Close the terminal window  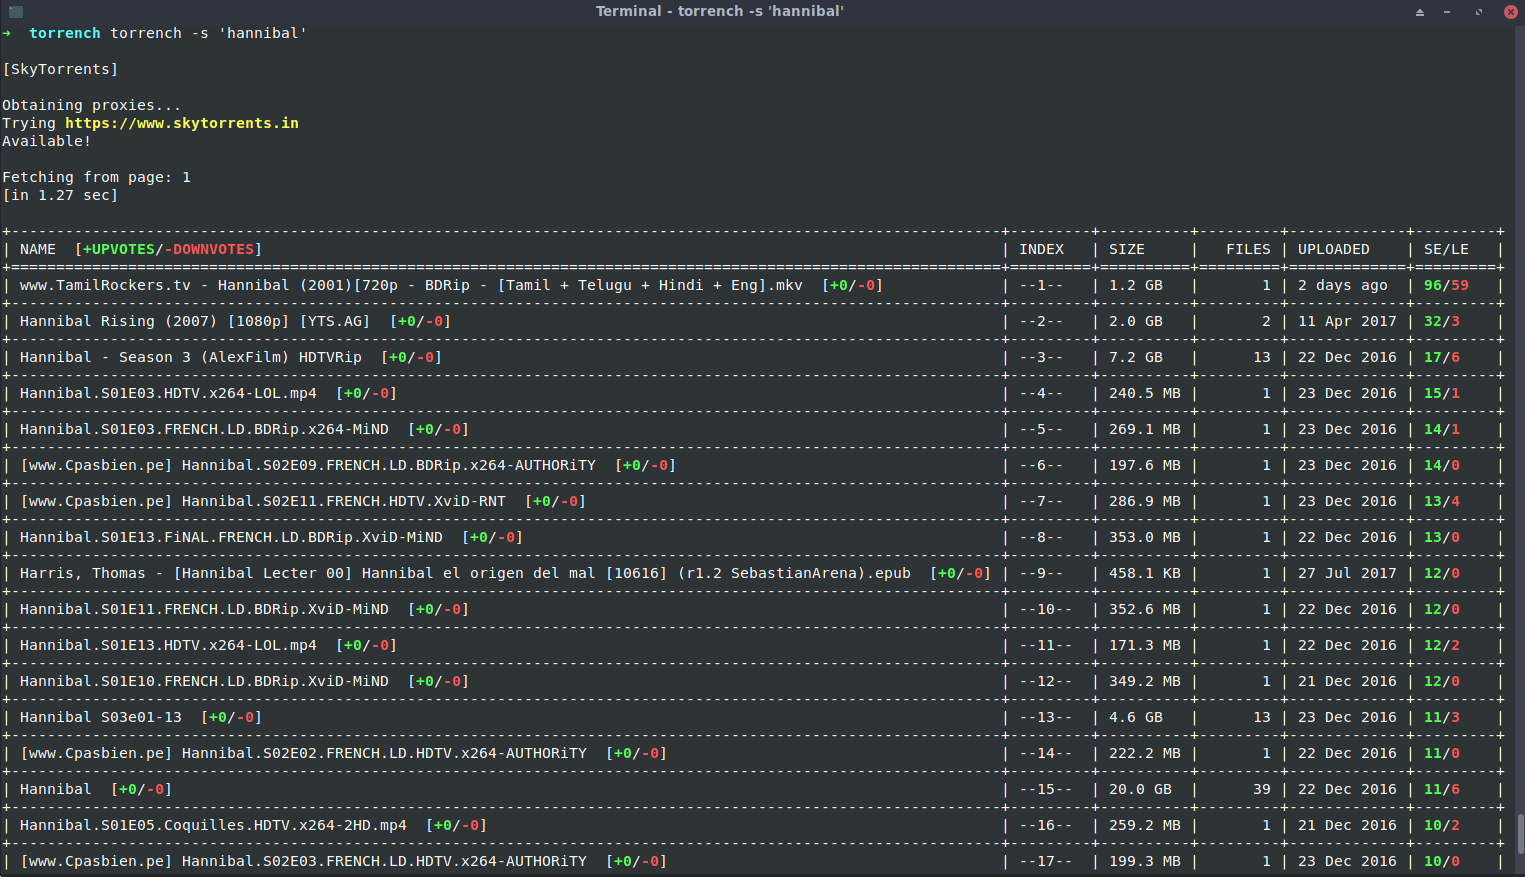1510,12
